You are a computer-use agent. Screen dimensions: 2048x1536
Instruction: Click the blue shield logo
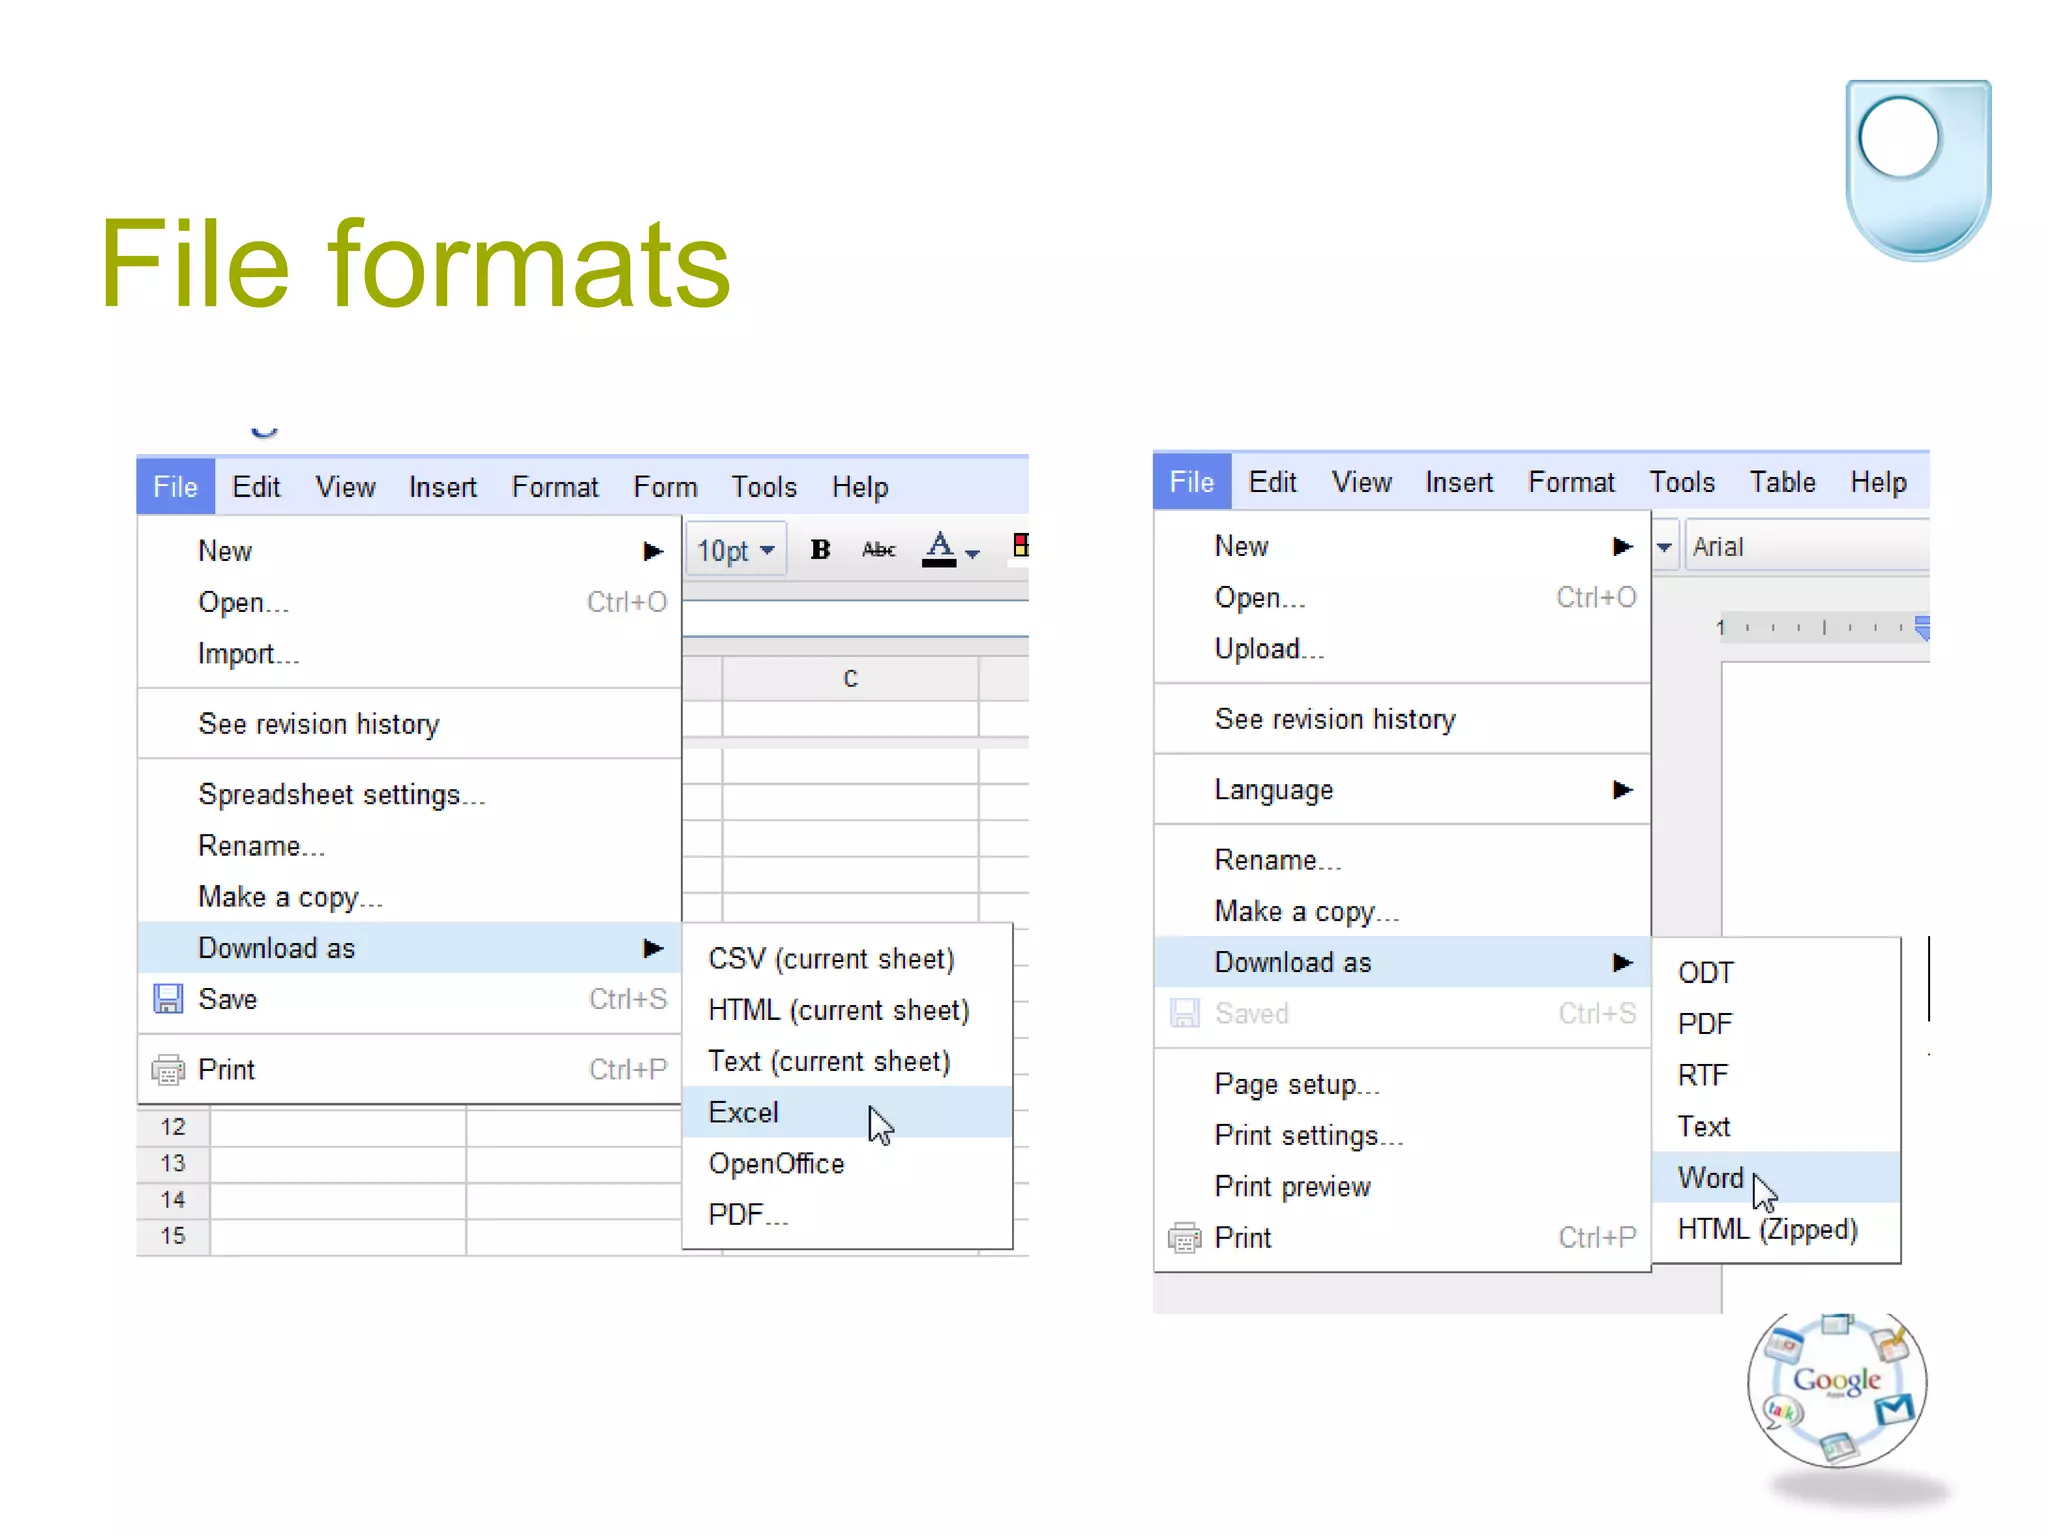(x=1918, y=170)
